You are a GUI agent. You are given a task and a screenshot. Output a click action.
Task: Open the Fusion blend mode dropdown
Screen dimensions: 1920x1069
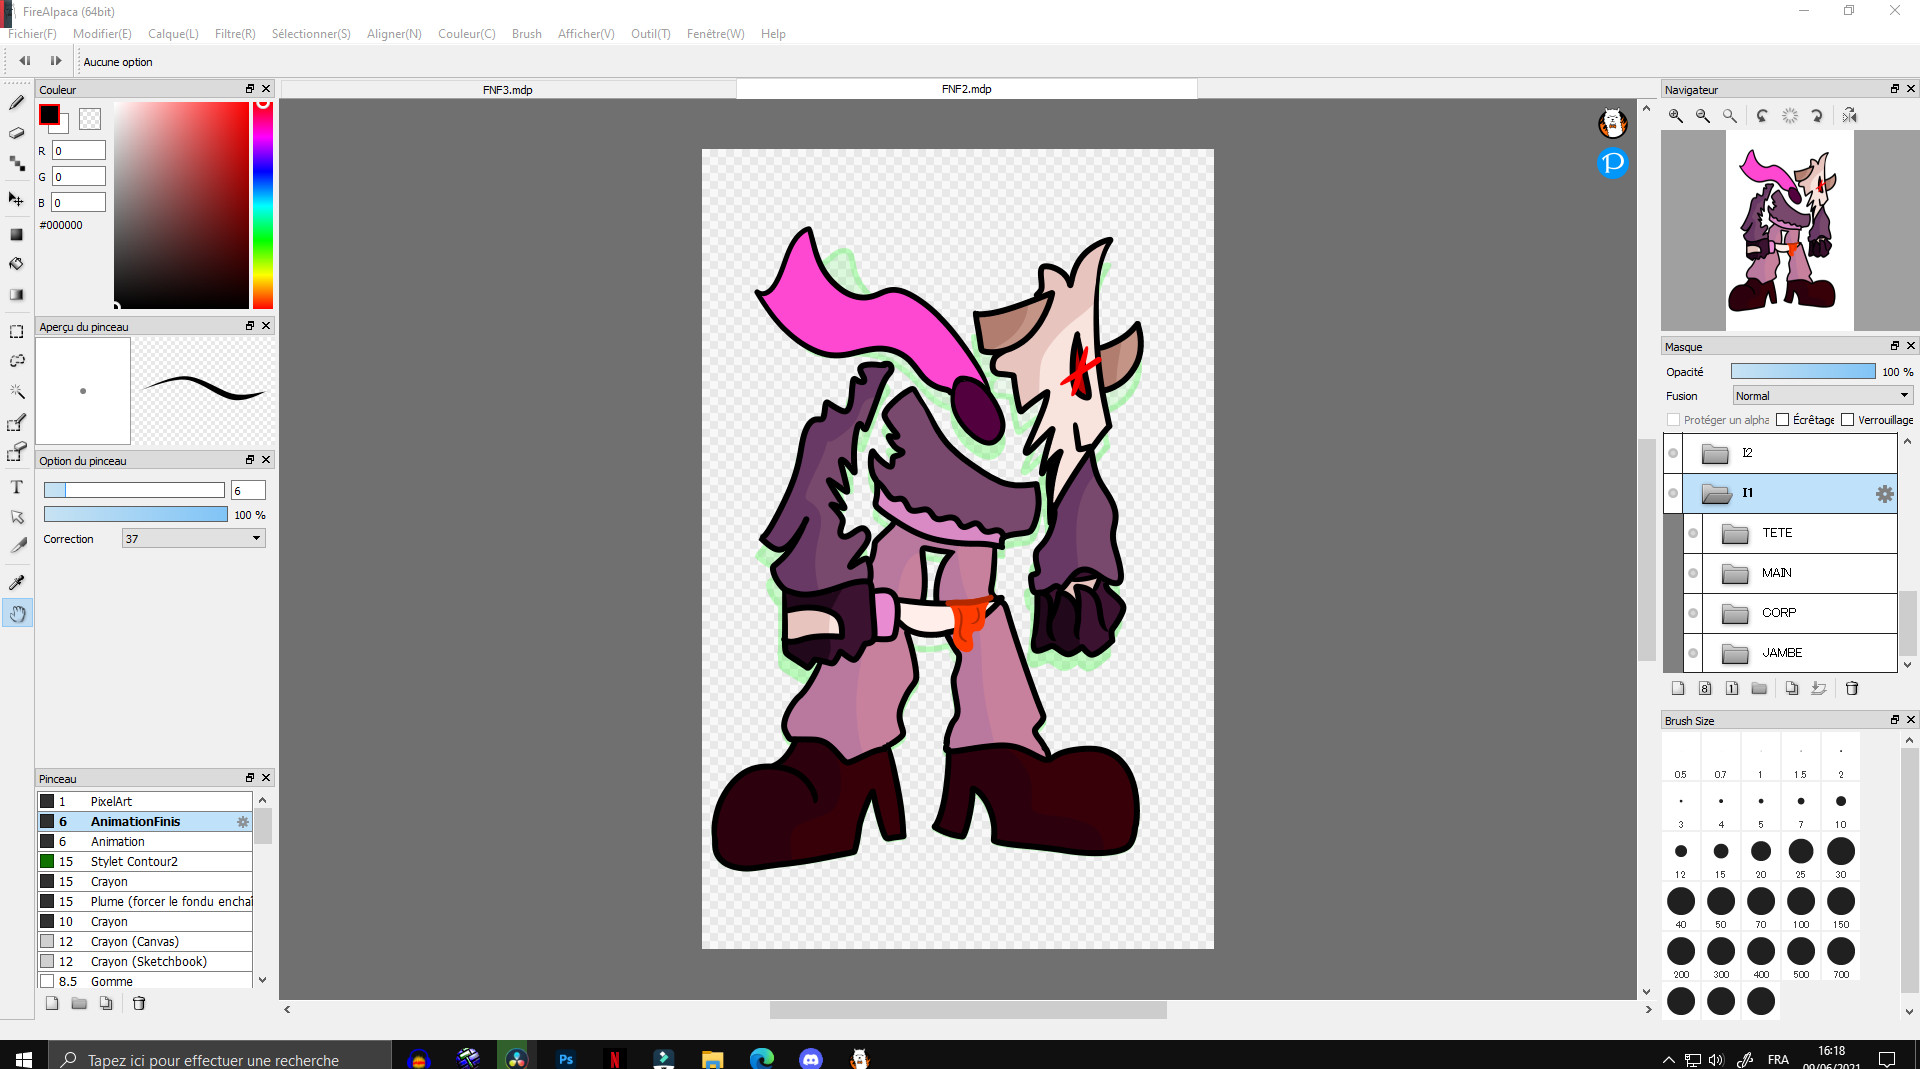(1822, 396)
